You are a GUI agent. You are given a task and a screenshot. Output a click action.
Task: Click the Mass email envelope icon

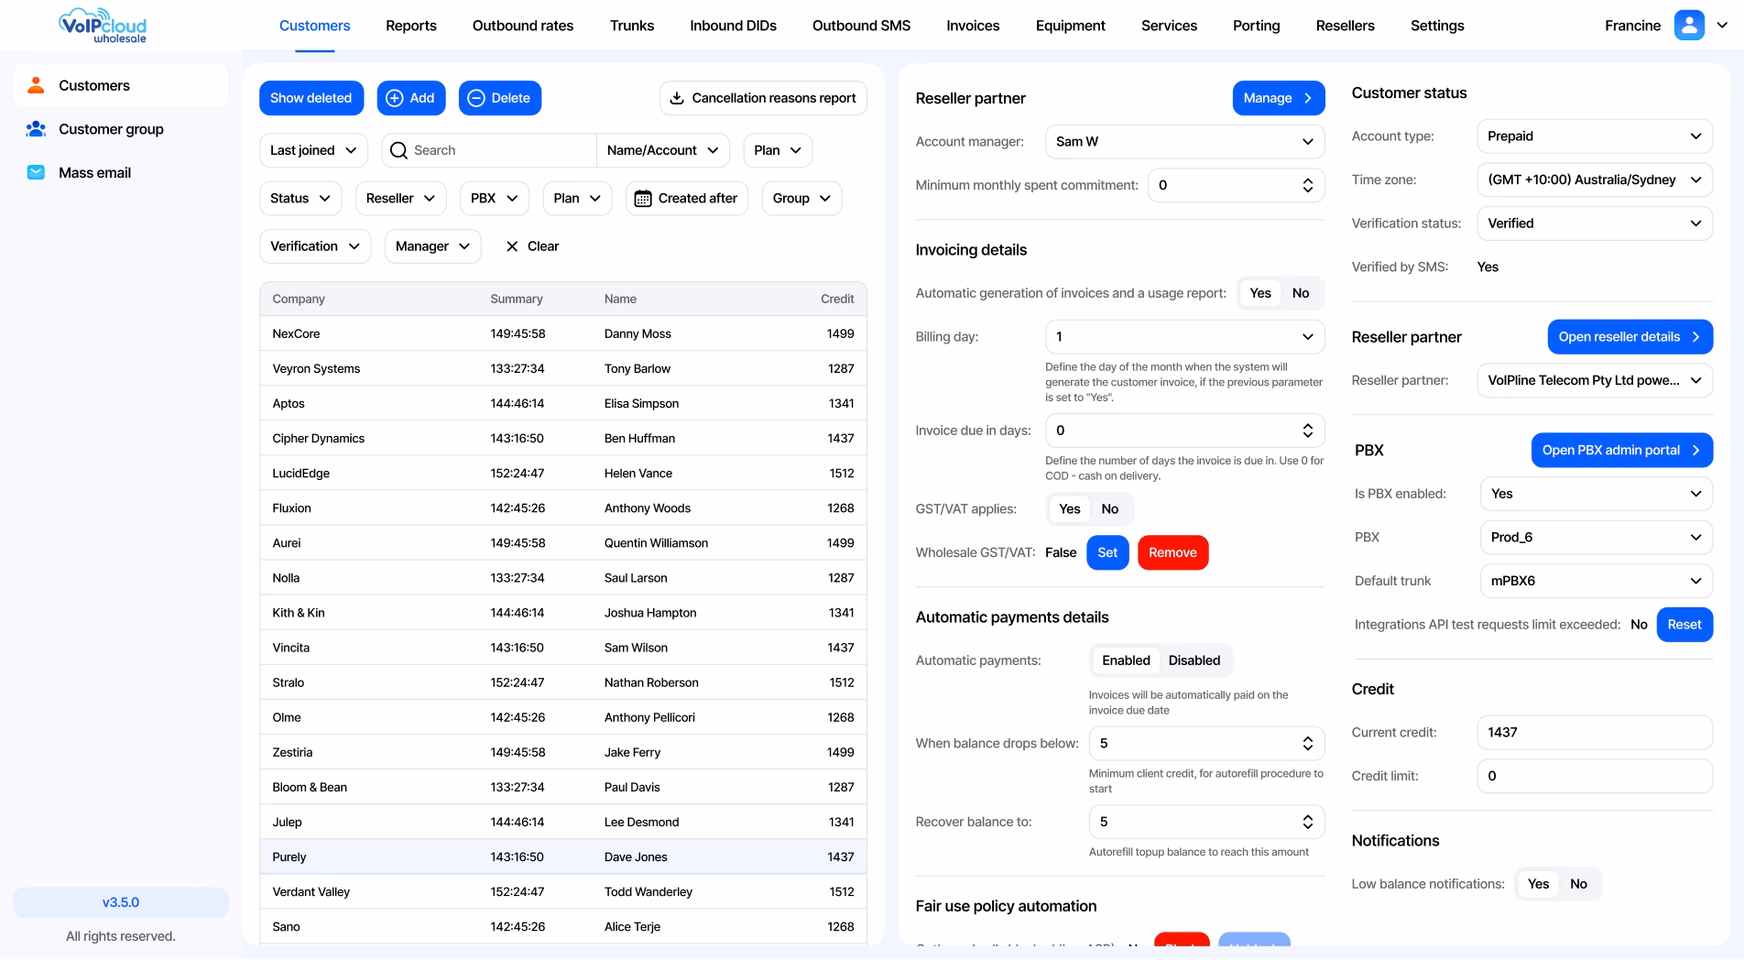tap(36, 172)
